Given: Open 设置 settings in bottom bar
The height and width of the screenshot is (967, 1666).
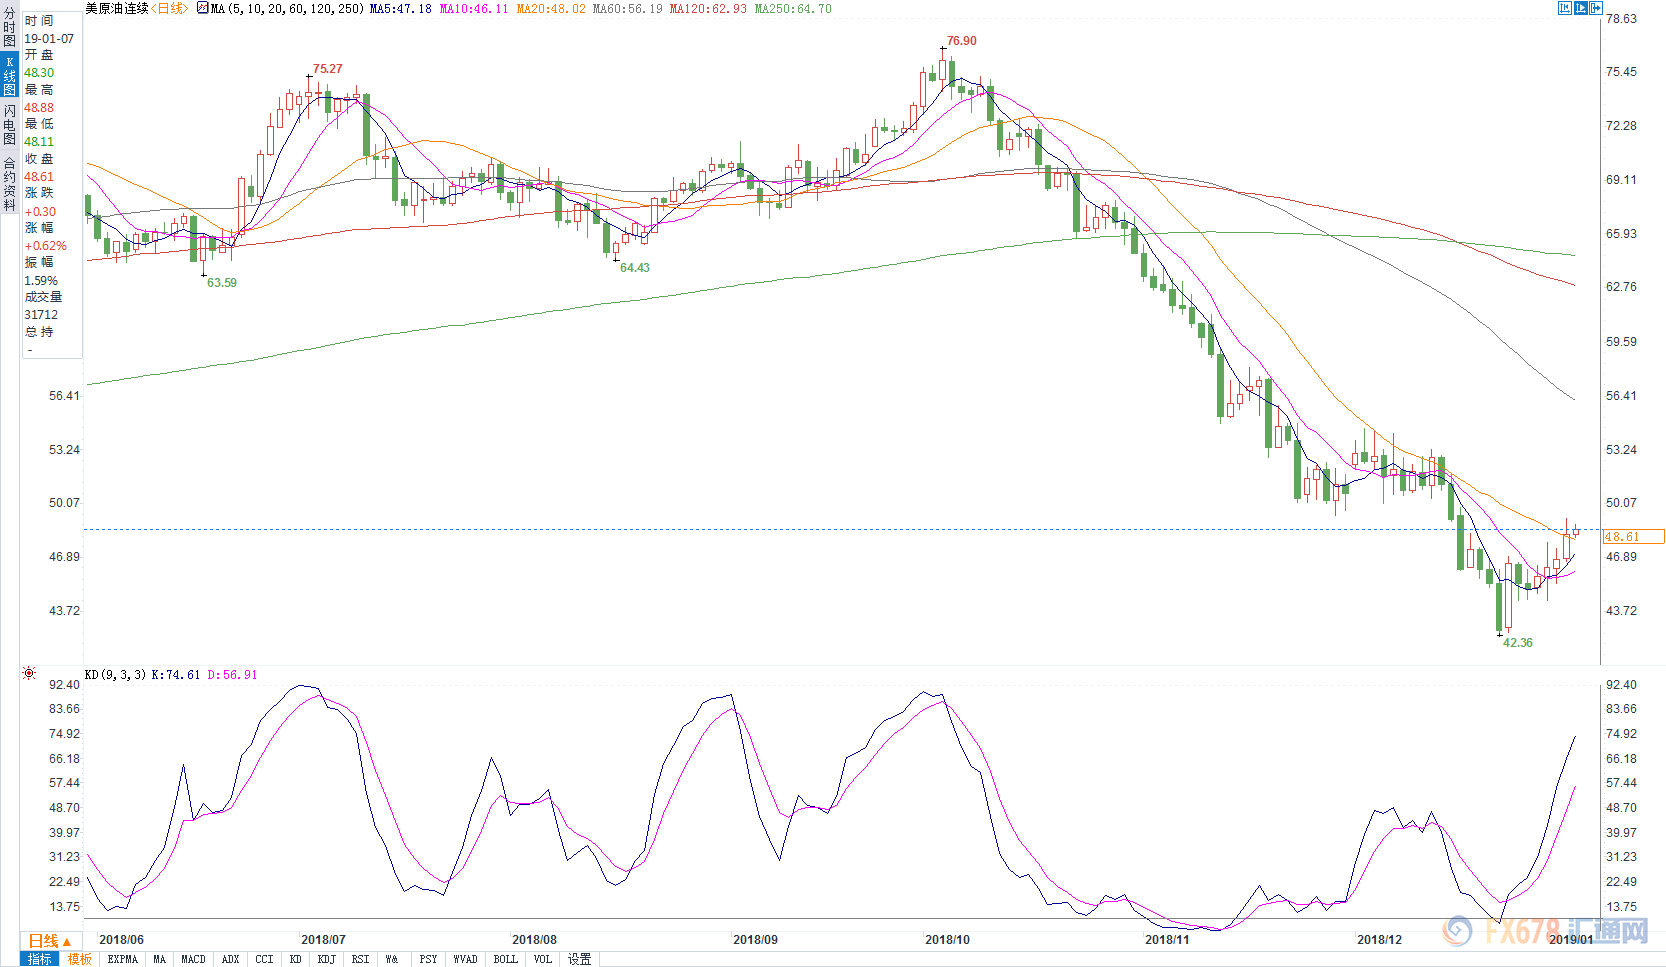Looking at the screenshot, I should click(580, 959).
